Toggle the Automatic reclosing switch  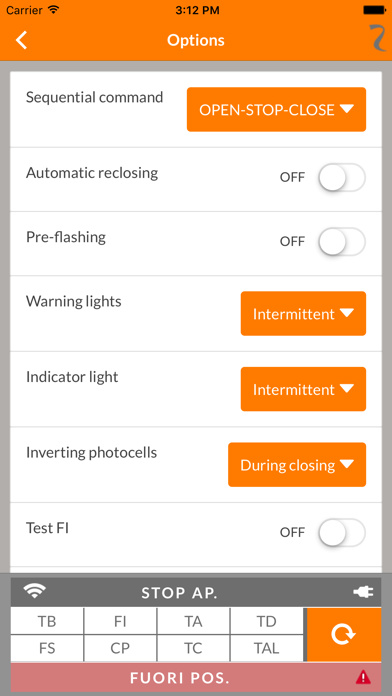[x=342, y=178]
